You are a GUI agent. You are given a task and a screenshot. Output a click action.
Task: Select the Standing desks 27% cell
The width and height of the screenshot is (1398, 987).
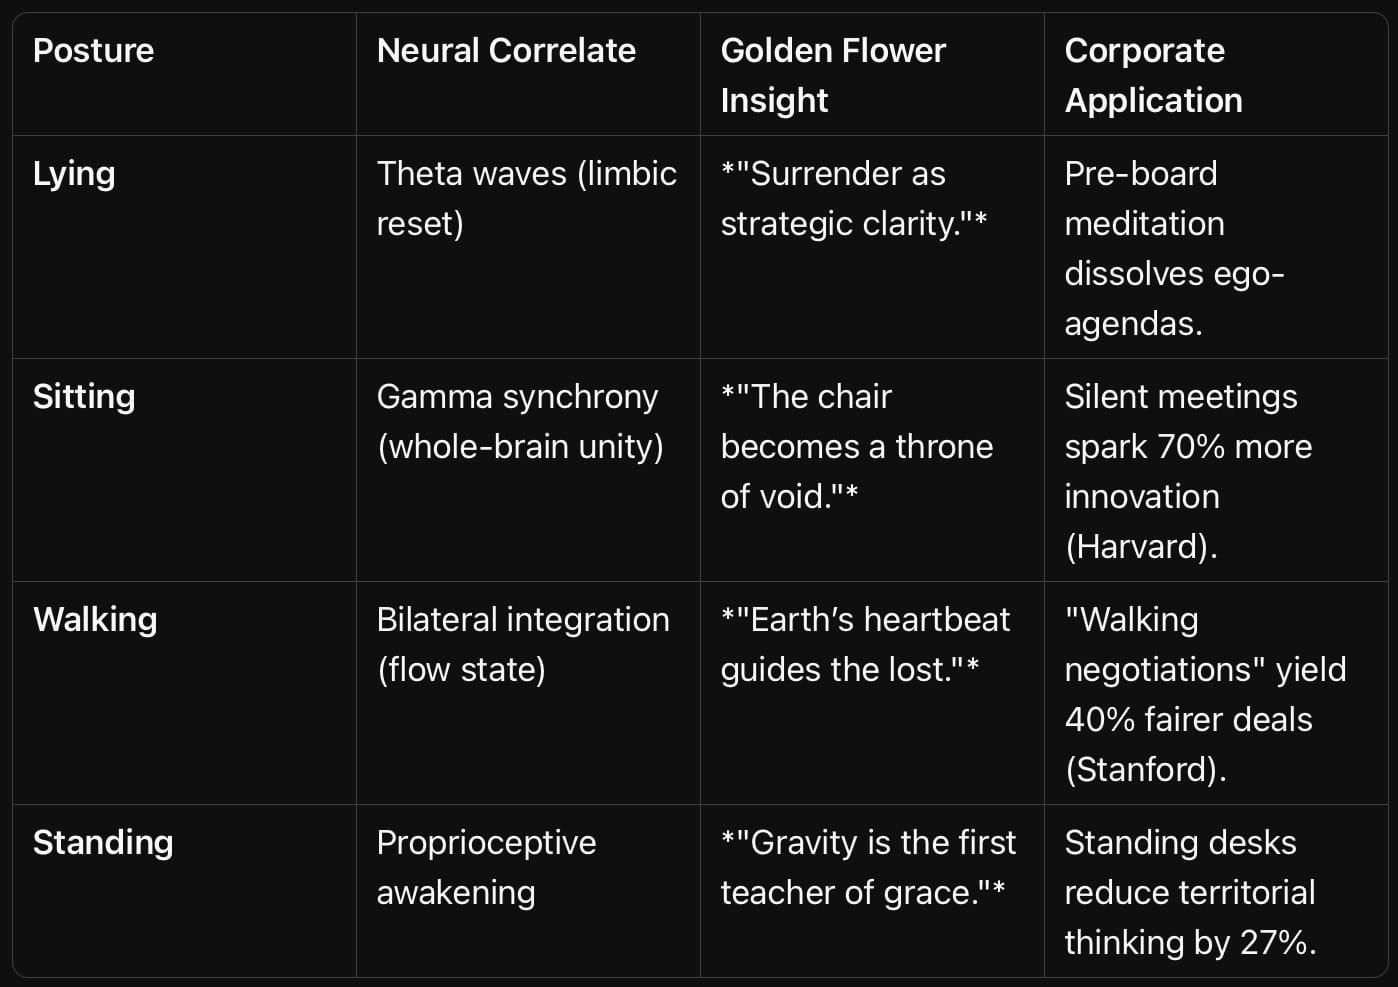(x=1190, y=892)
